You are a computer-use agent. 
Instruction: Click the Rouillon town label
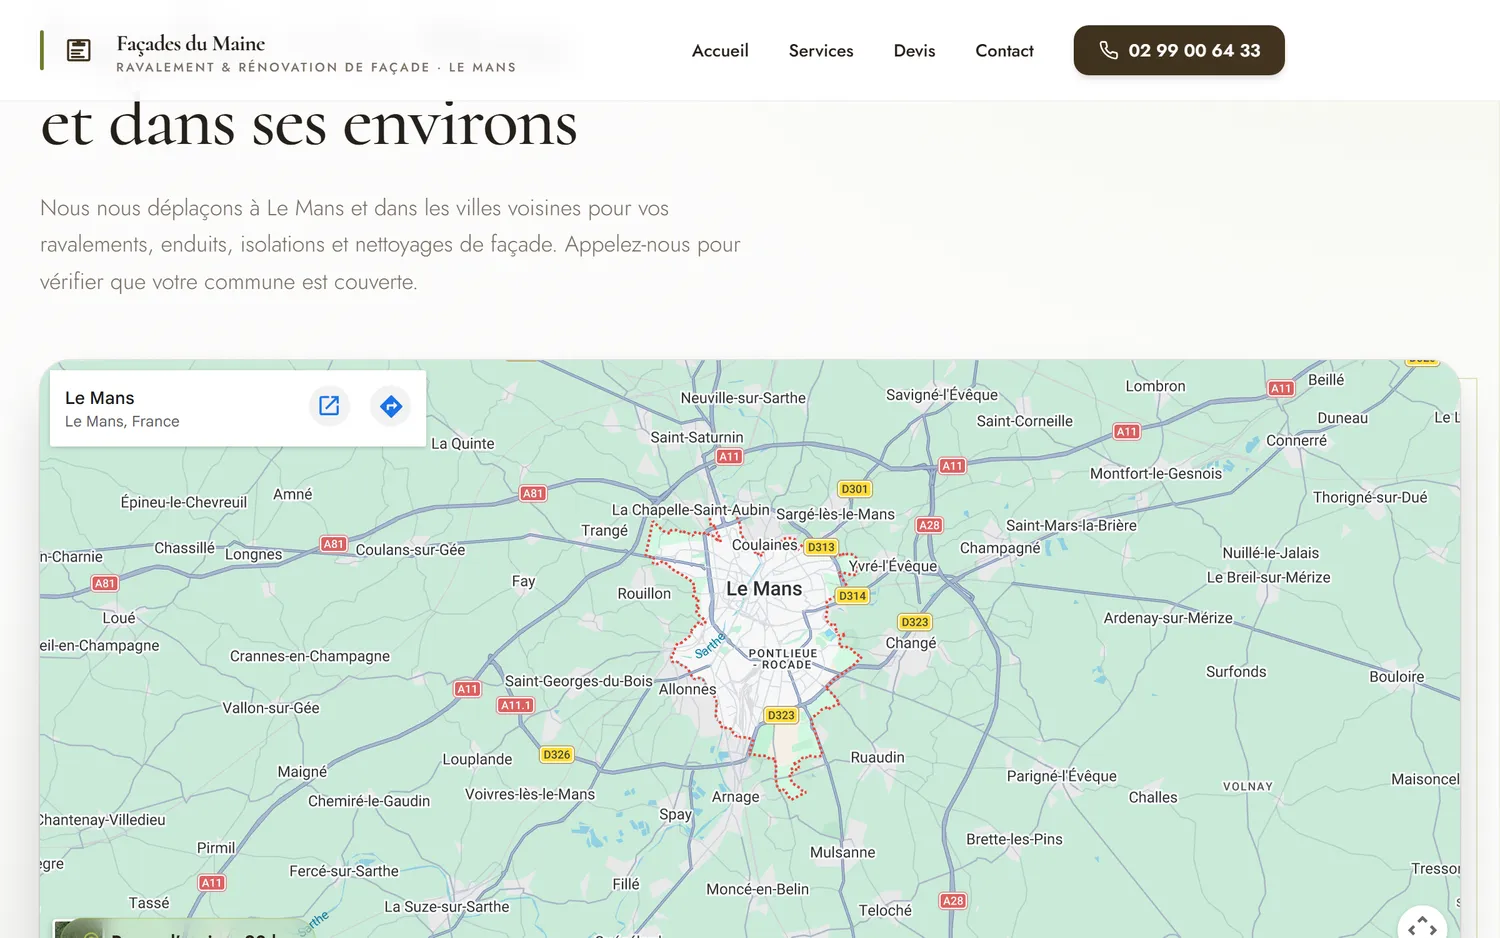pos(644,593)
